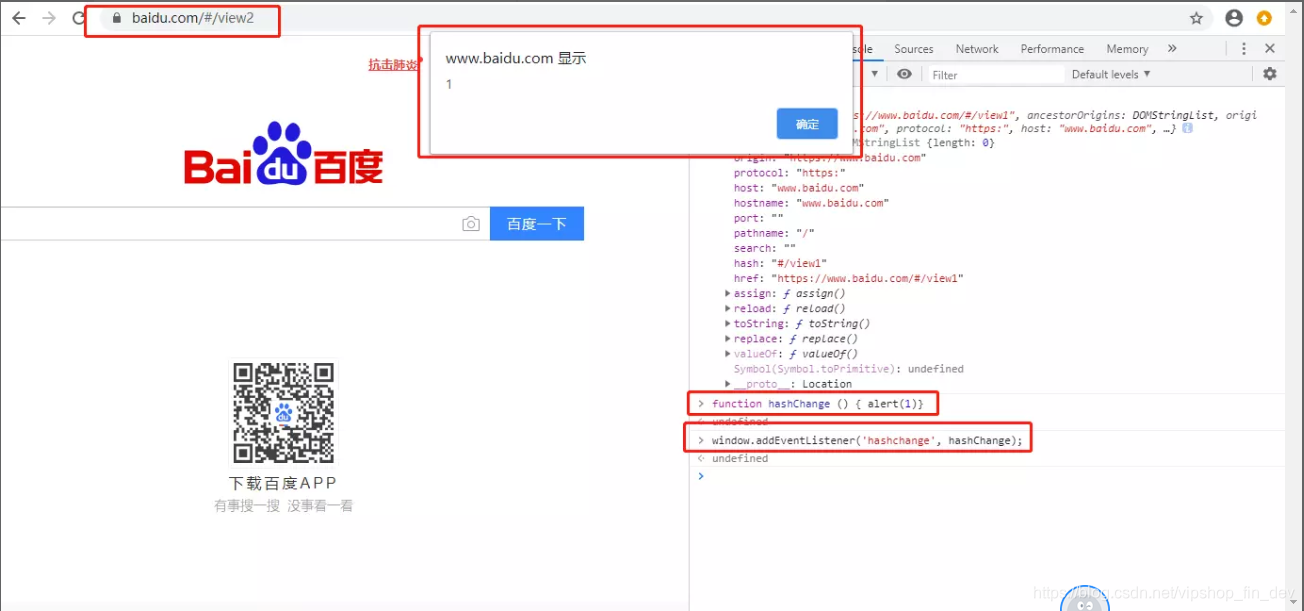Expand the toString function entry
This screenshot has height=611, width=1304.
pos(728,323)
